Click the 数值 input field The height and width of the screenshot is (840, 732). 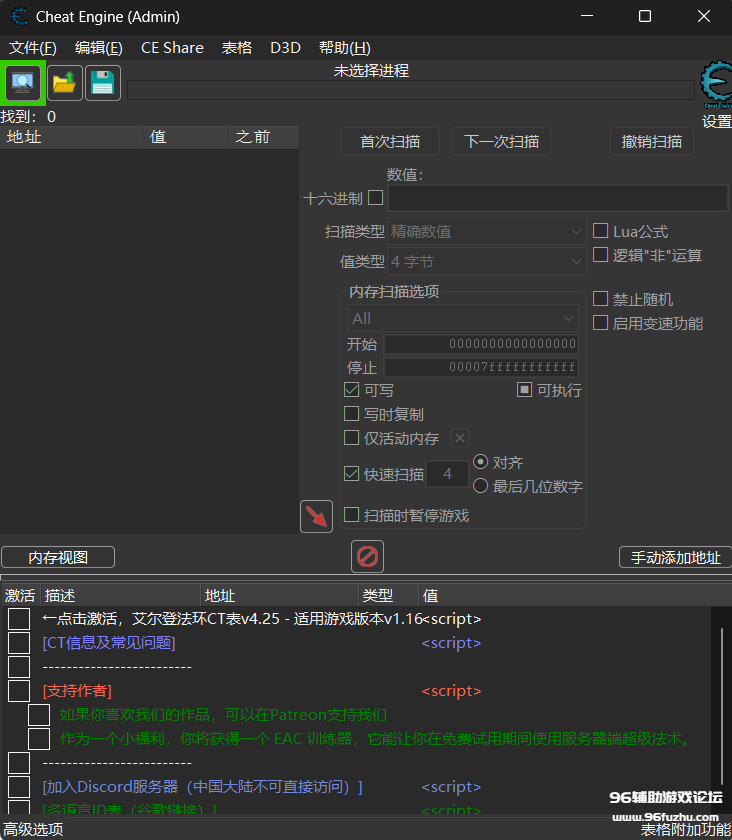pos(557,198)
